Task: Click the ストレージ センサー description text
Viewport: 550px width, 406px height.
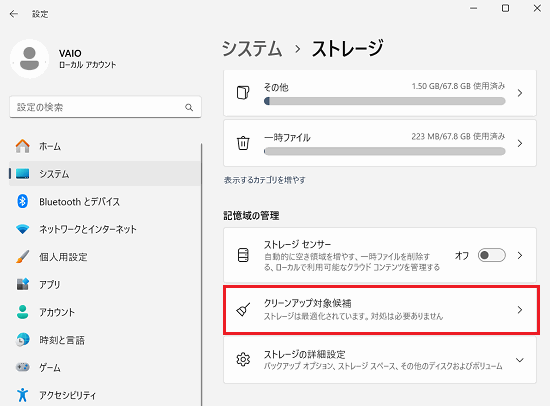Action: coord(352,262)
